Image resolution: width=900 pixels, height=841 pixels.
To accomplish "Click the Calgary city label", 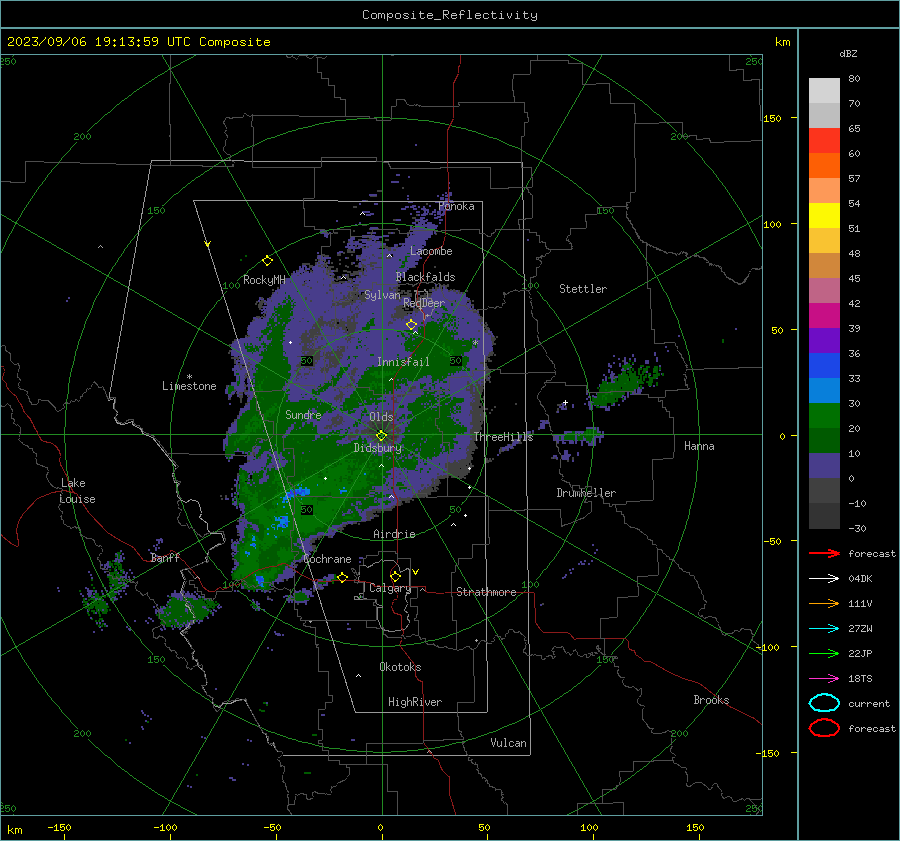I will click(390, 588).
